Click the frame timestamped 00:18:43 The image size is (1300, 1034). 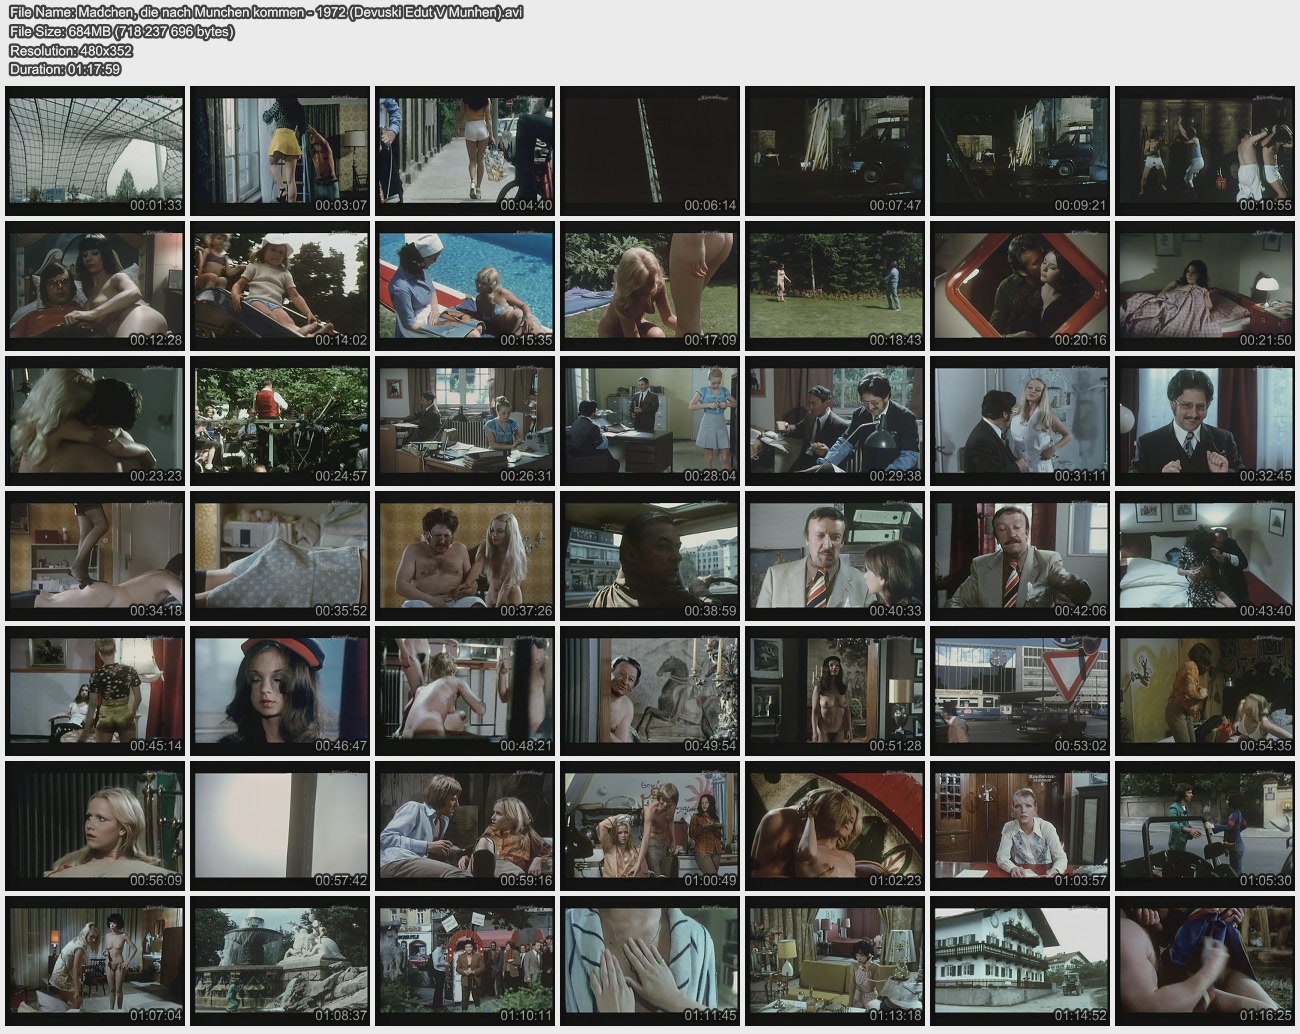(x=835, y=286)
